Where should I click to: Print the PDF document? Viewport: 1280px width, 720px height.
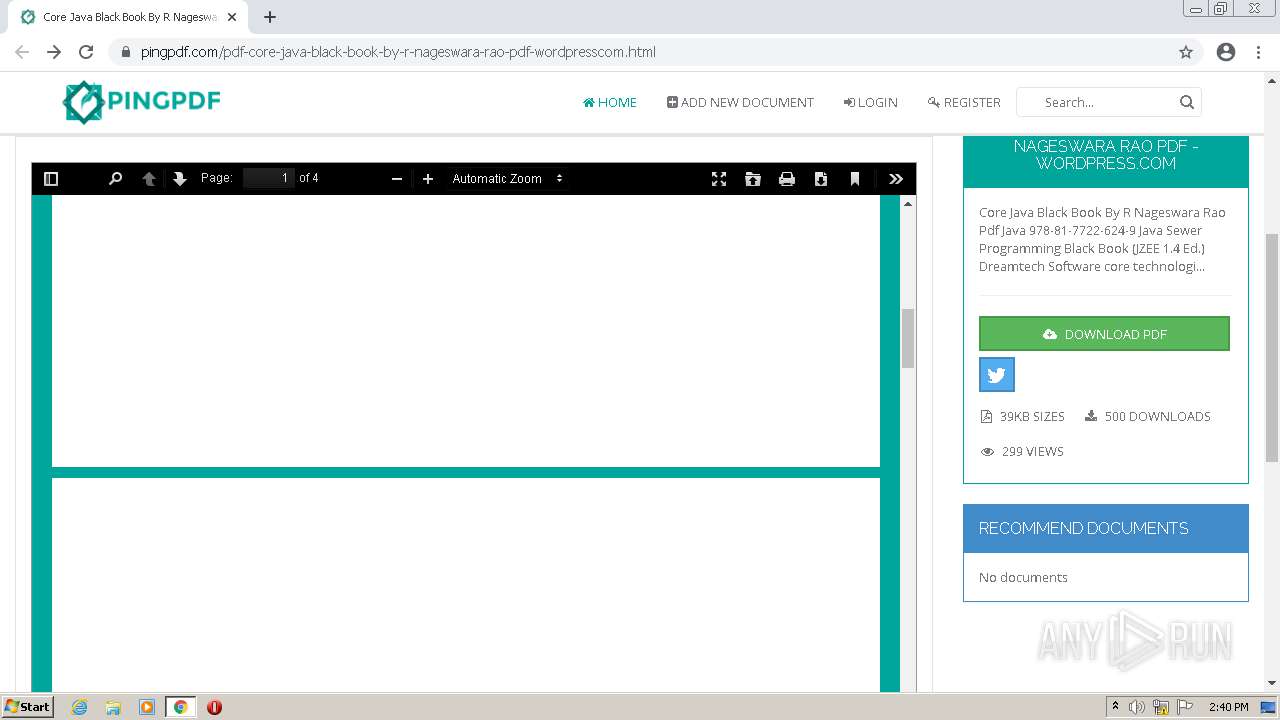[787, 179]
